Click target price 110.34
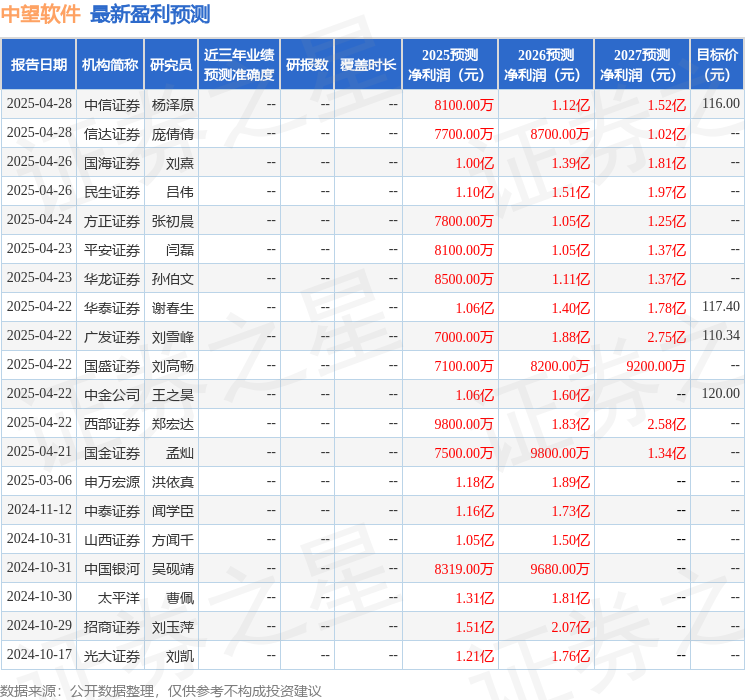This screenshot has height=700, width=745. (721, 335)
